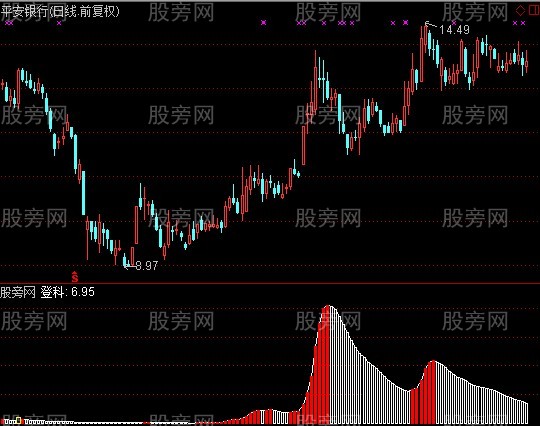Click the red S signal marker
Screen dimensions: 540x426
tap(75, 277)
